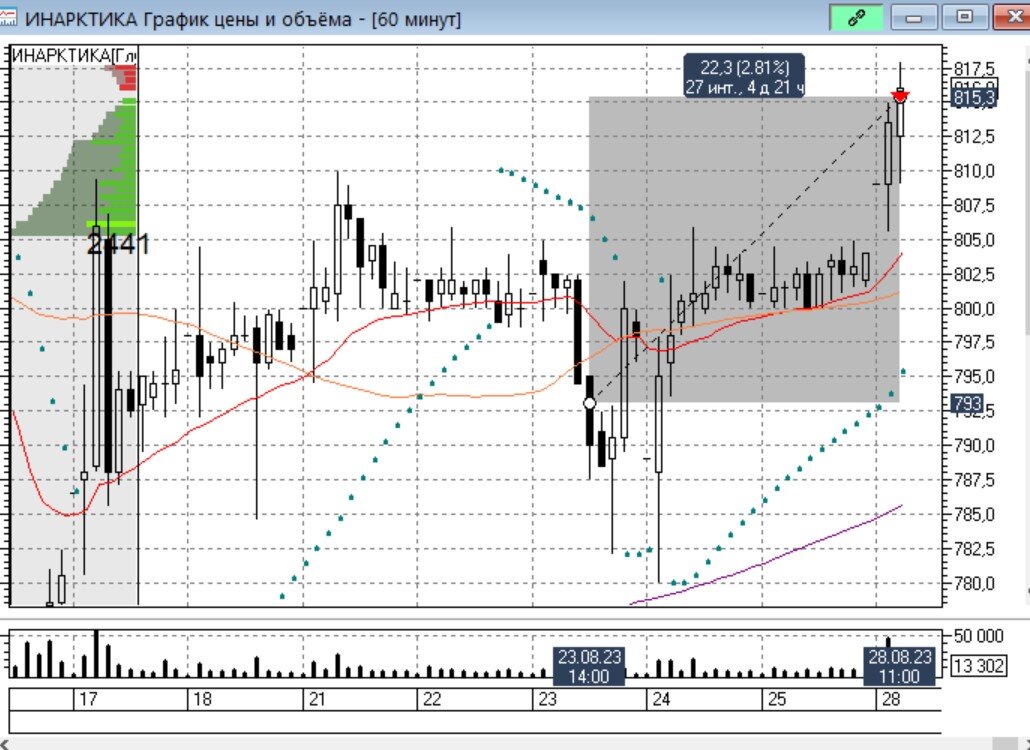Click the 22,3 (2.81%) measurement label

tap(744, 76)
